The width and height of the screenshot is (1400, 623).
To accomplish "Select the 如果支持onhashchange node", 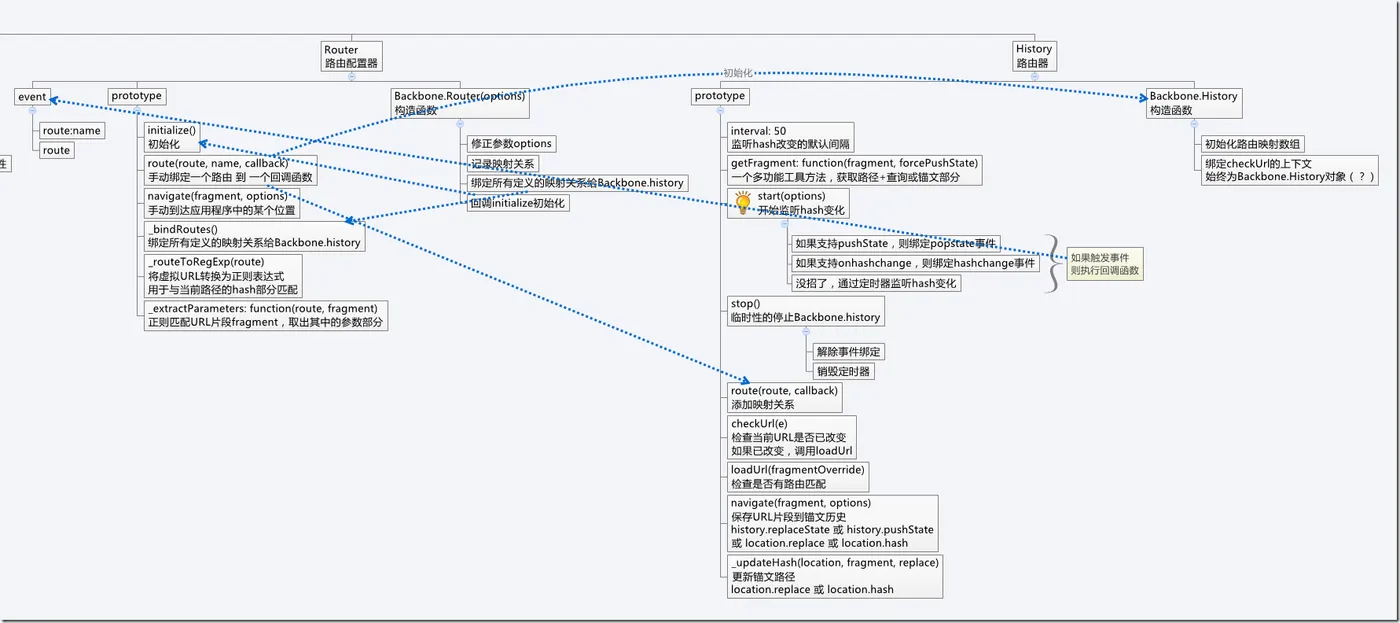I will pos(915,263).
